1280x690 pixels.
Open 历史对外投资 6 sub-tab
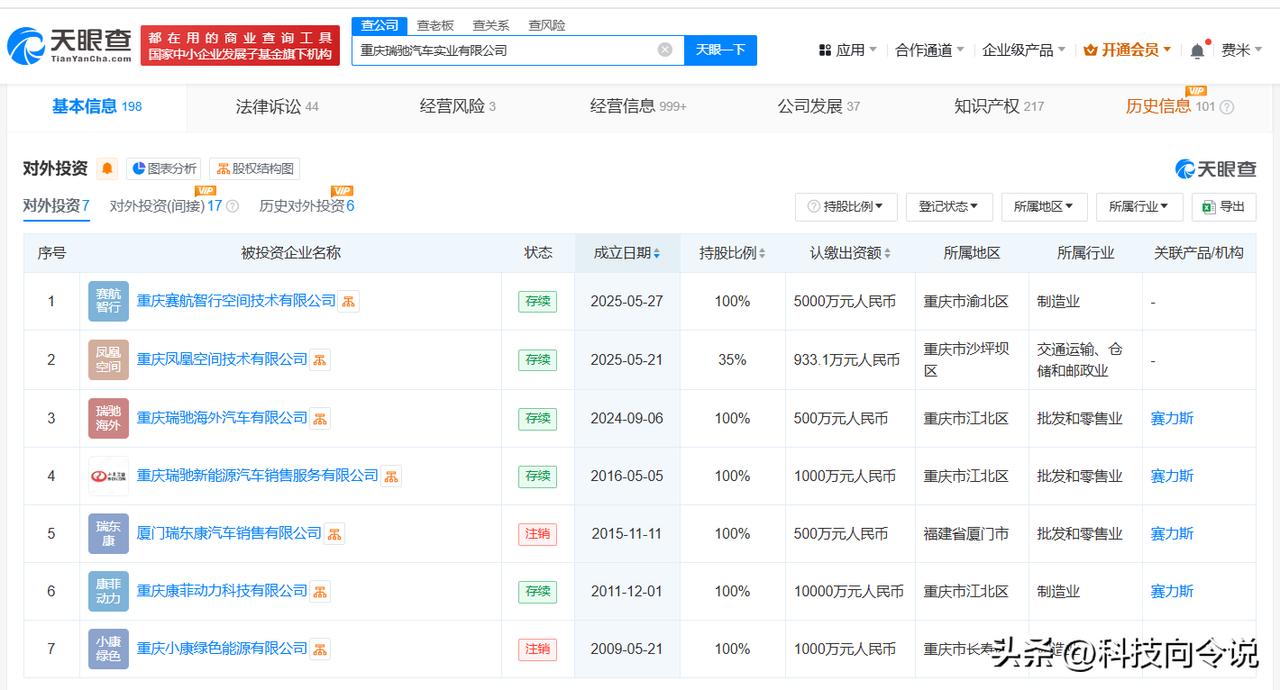click(307, 206)
